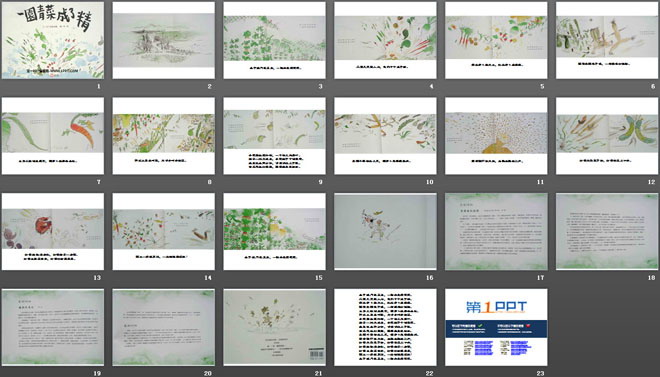Viewport: 660px width, 377px height.
Task: Select slide 20 thumbnail
Action: (164, 327)
